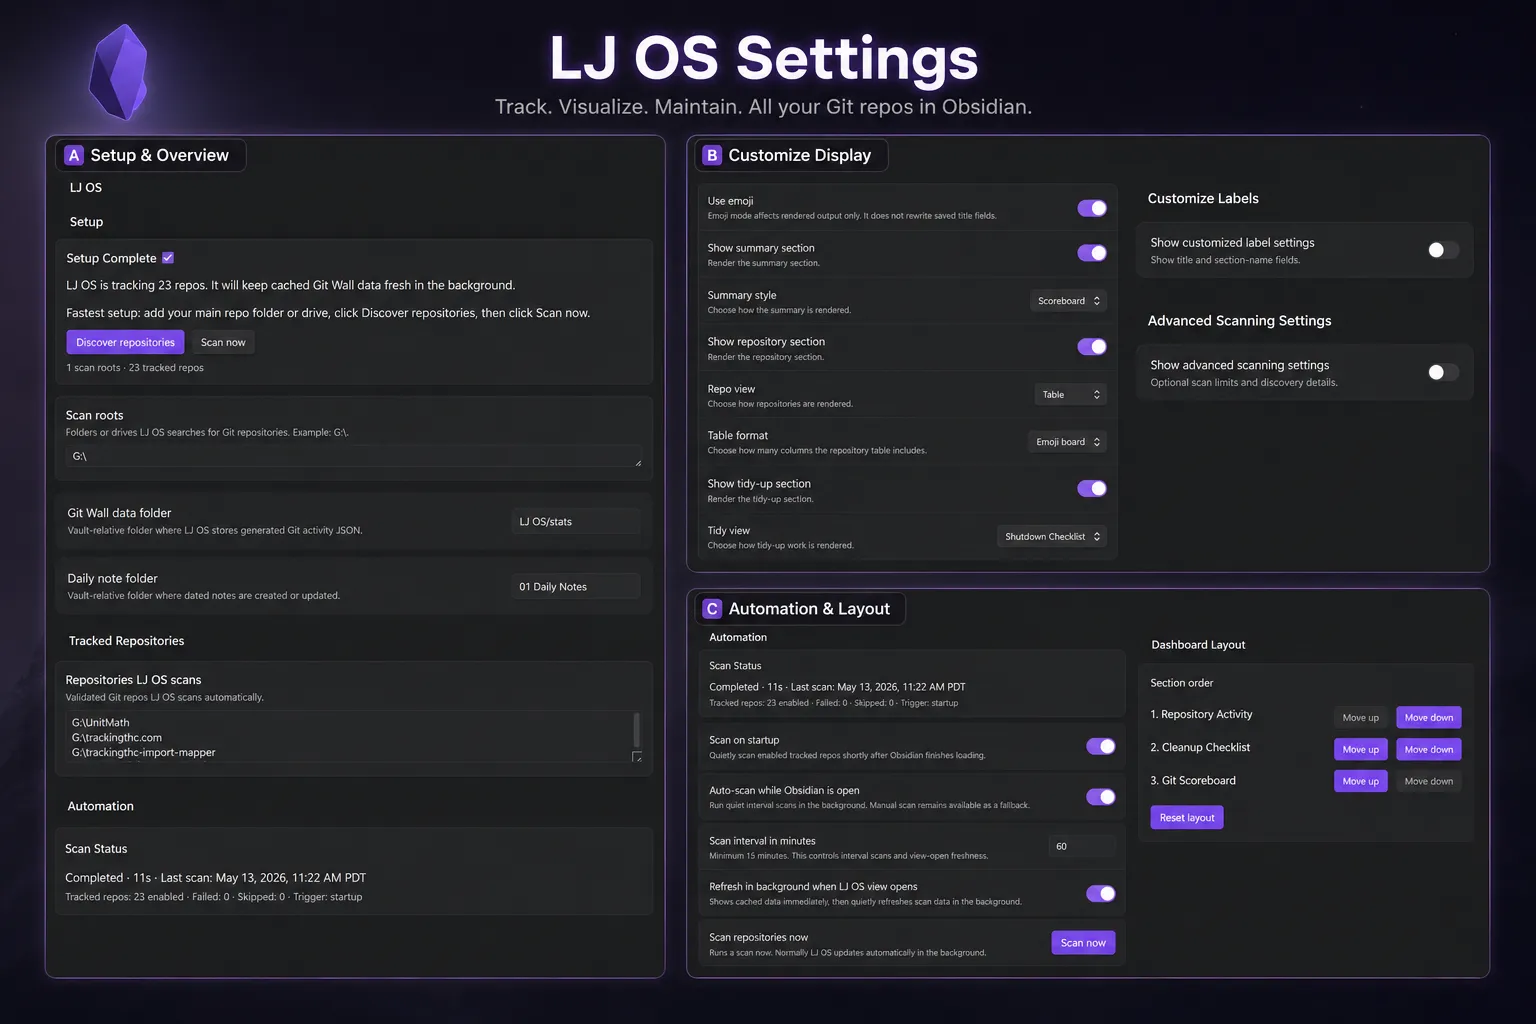Click the Customize Labels heading
Screen dimensions: 1536x1024
[1203, 199]
